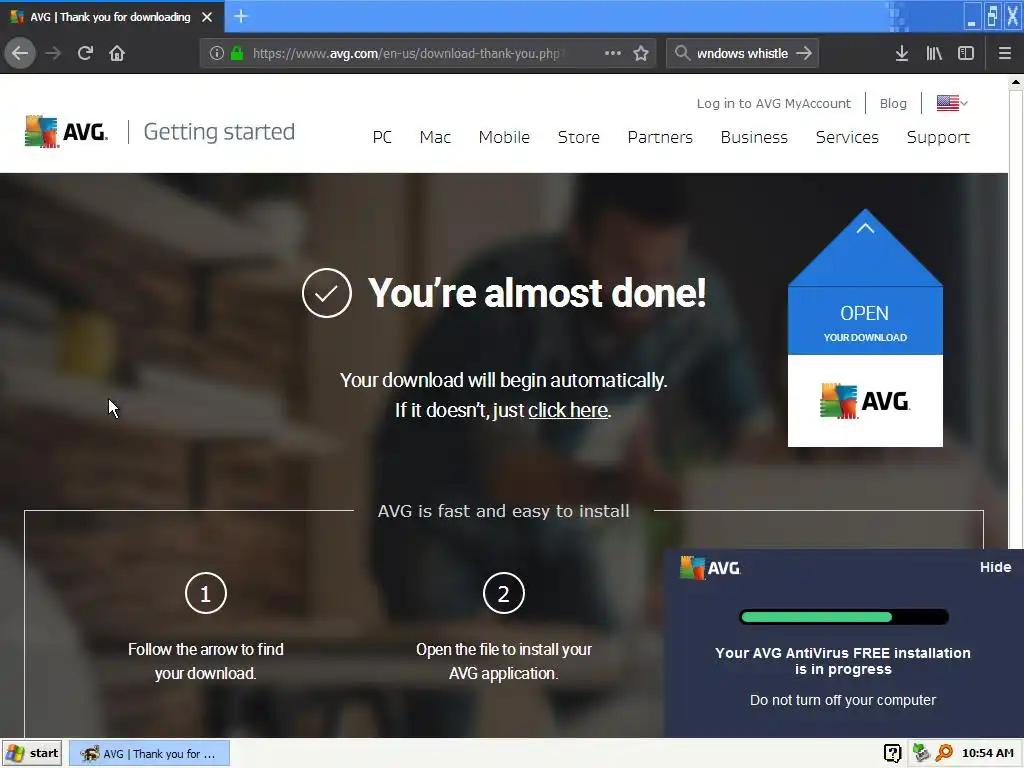Click the 'wndows whistle' search field

pyautogui.click(x=742, y=53)
